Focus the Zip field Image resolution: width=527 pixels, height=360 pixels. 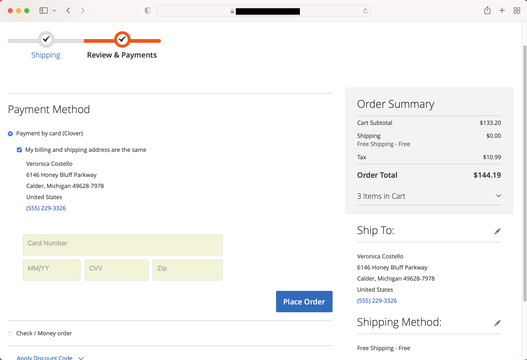[188, 270]
